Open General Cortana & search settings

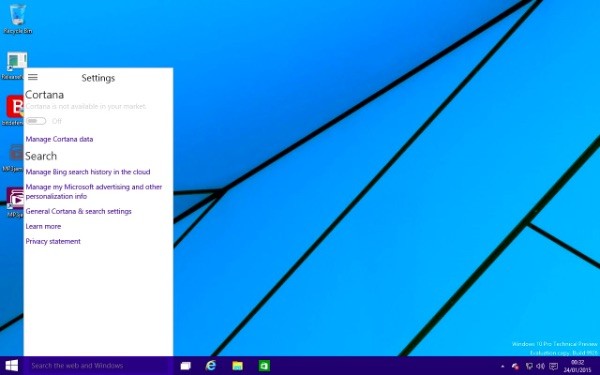tap(78, 211)
